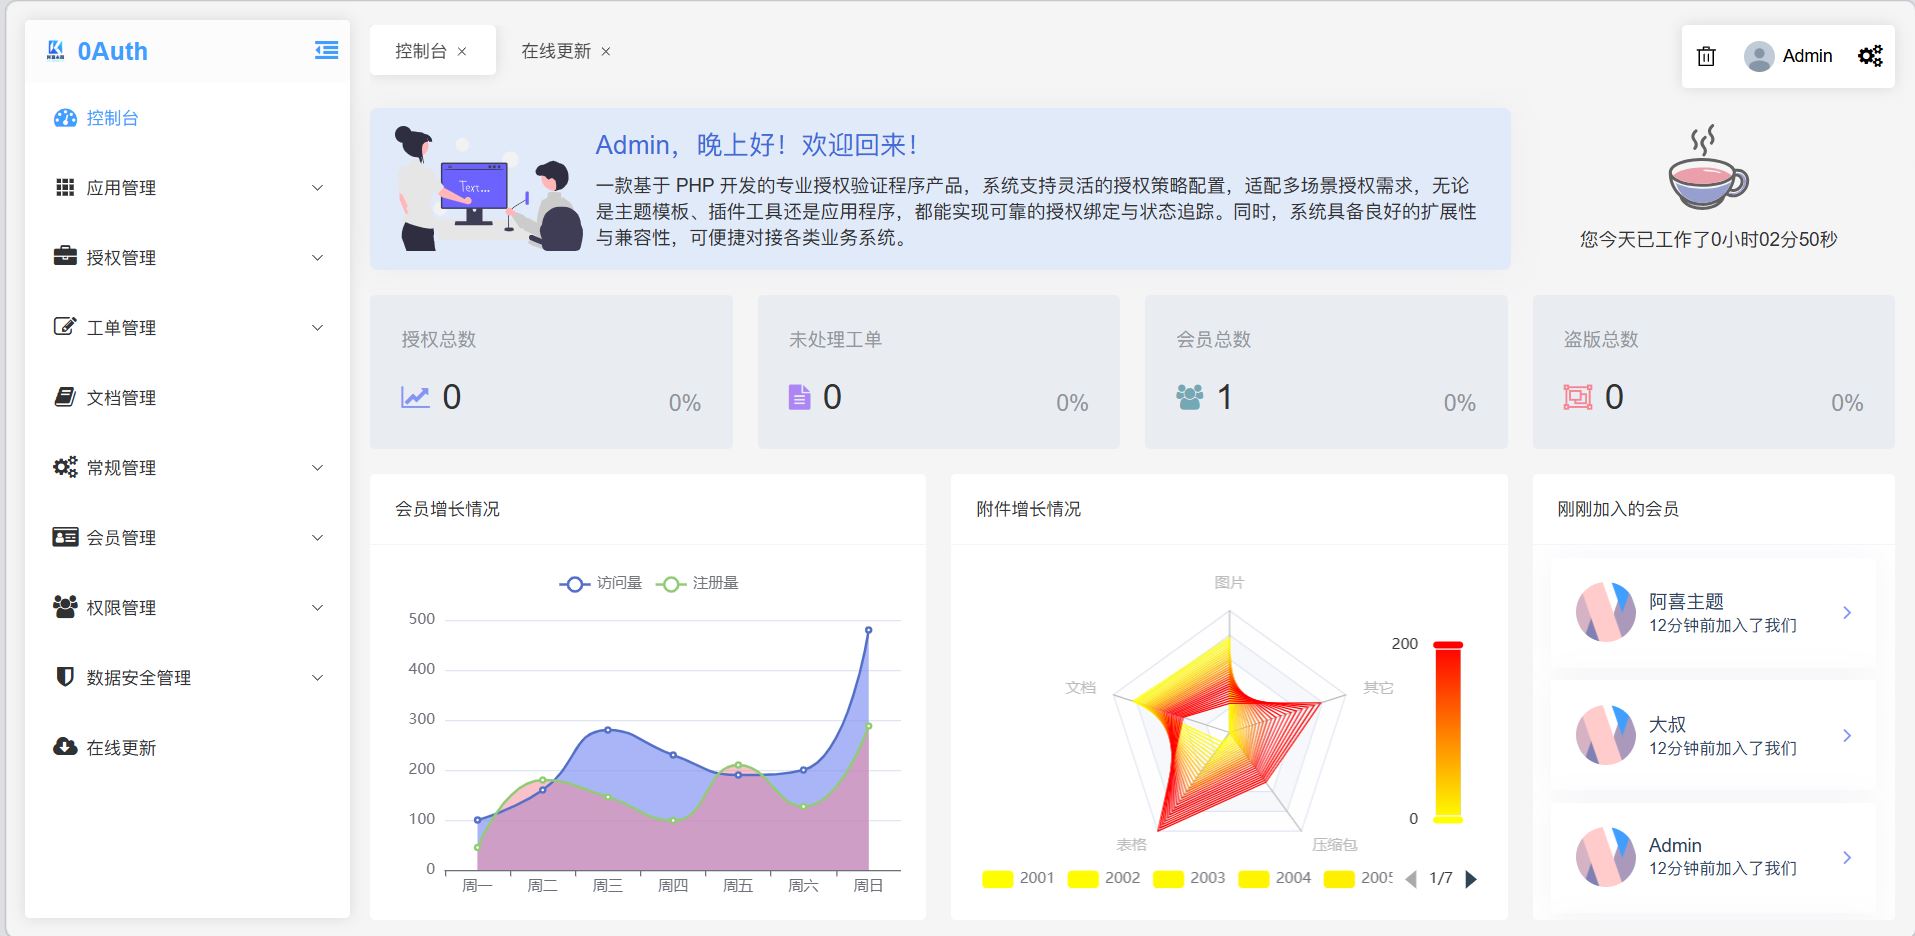Image resolution: width=1915 pixels, height=936 pixels.
Task: Open settings via the top-right gears icon
Action: click(x=1870, y=56)
